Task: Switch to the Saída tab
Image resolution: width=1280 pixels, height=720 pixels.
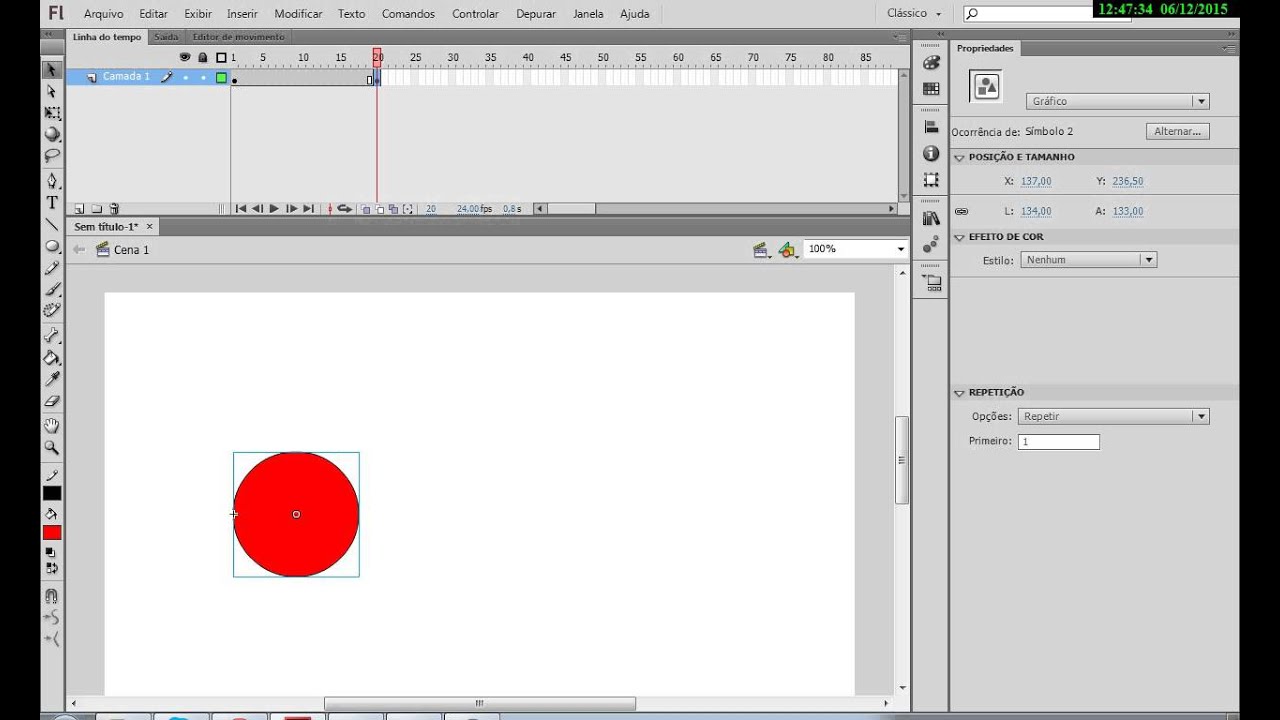Action: tap(166, 37)
